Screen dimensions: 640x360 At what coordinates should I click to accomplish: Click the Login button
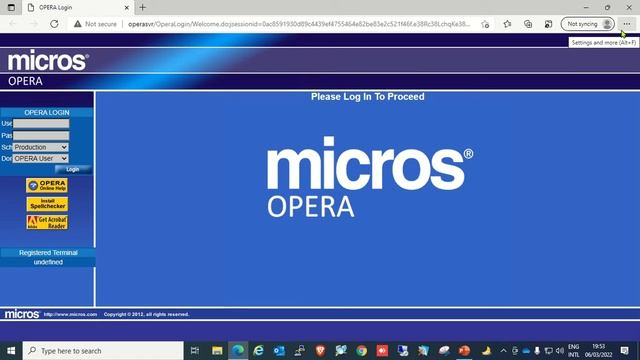73,169
